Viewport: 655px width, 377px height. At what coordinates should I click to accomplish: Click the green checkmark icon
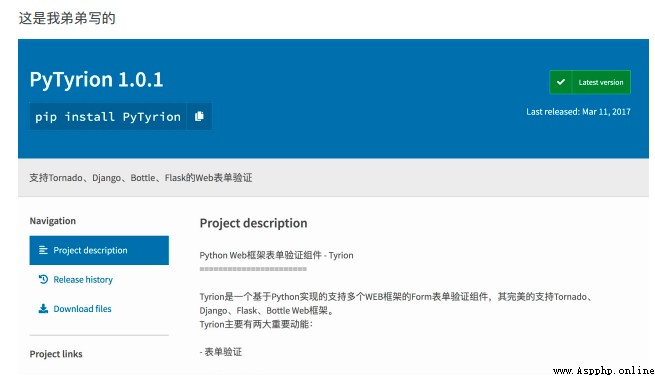coord(561,82)
